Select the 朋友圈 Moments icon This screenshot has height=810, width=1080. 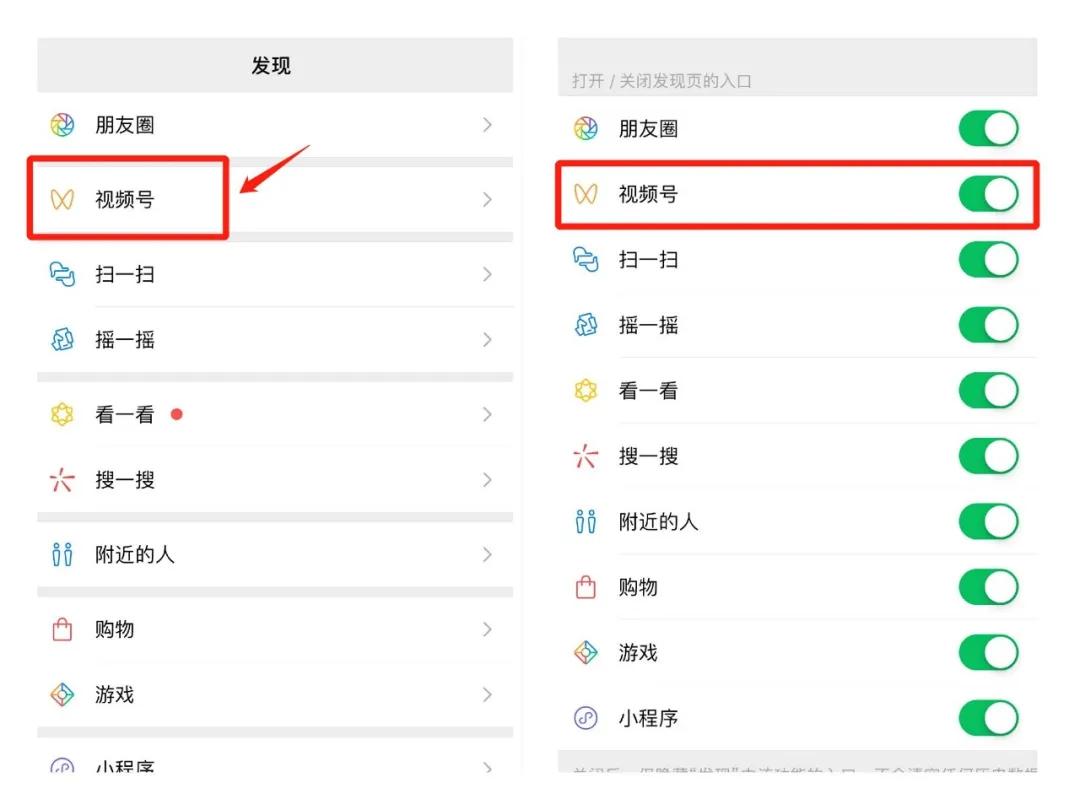coord(62,125)
